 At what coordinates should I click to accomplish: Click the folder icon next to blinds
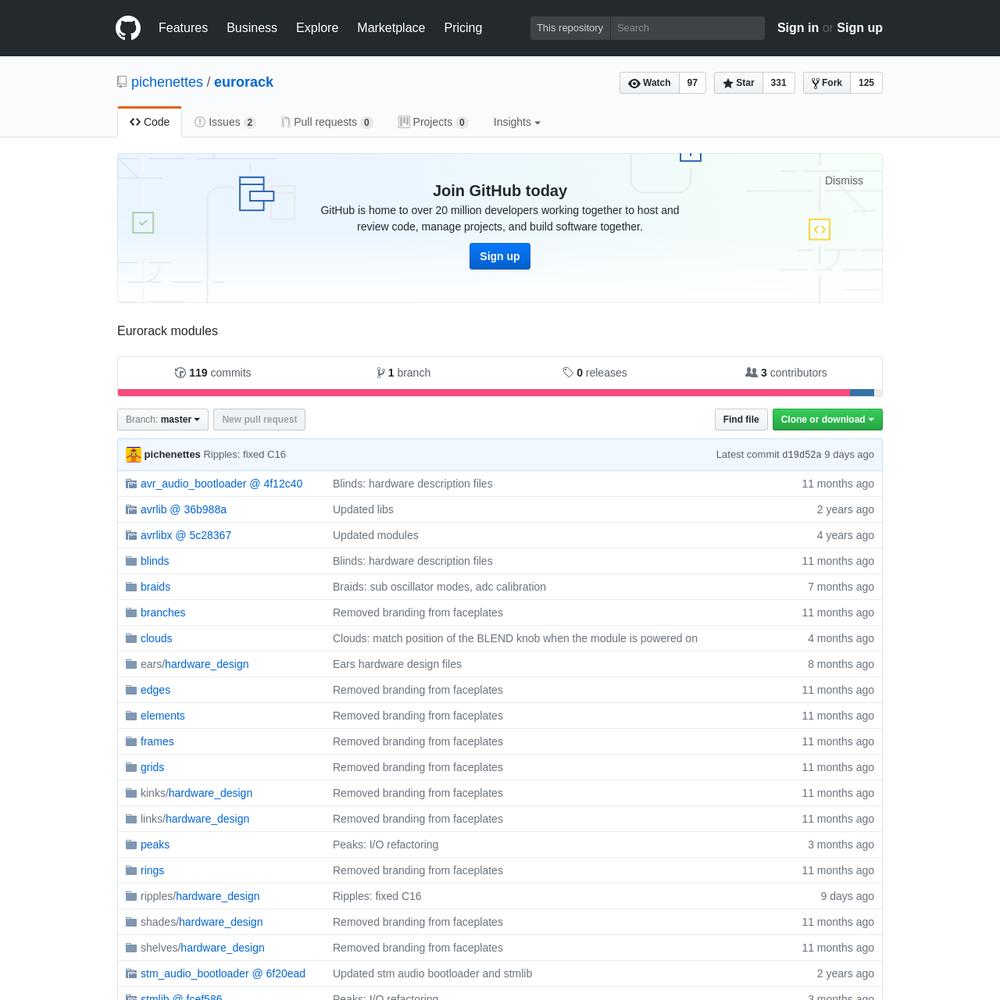[x=131, y=561]
